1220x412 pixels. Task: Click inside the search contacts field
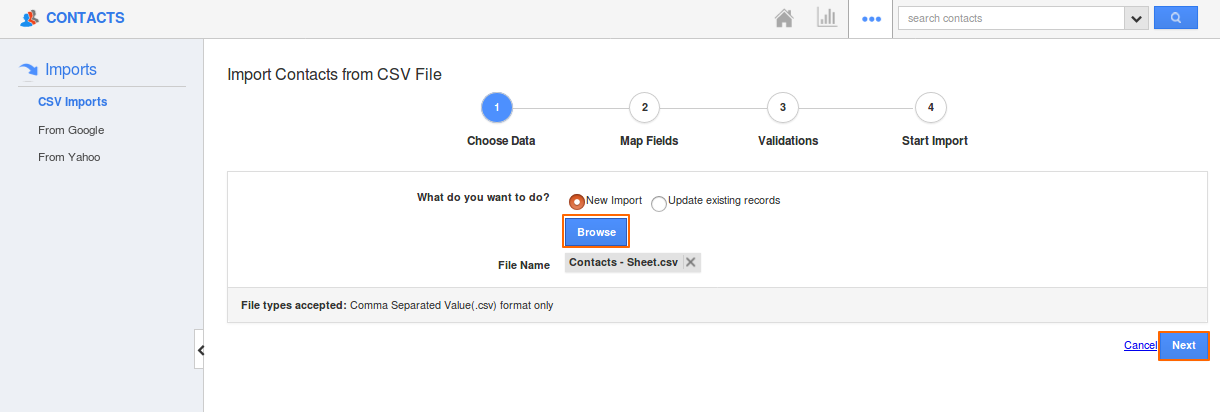(1010, 18)
